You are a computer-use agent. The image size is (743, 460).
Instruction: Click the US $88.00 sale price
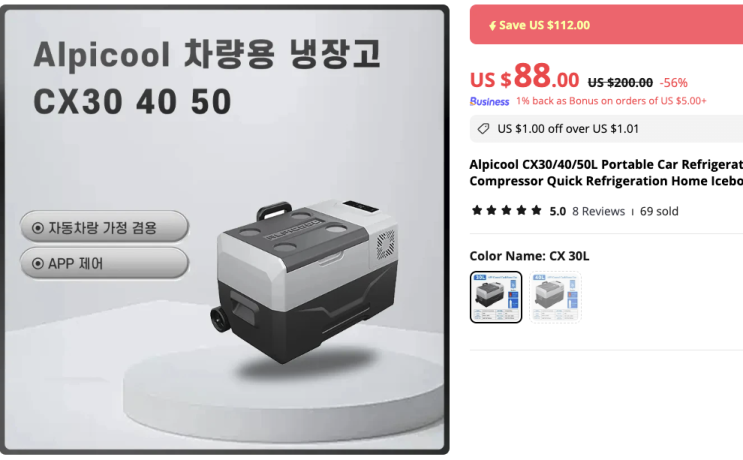(524, 77)
